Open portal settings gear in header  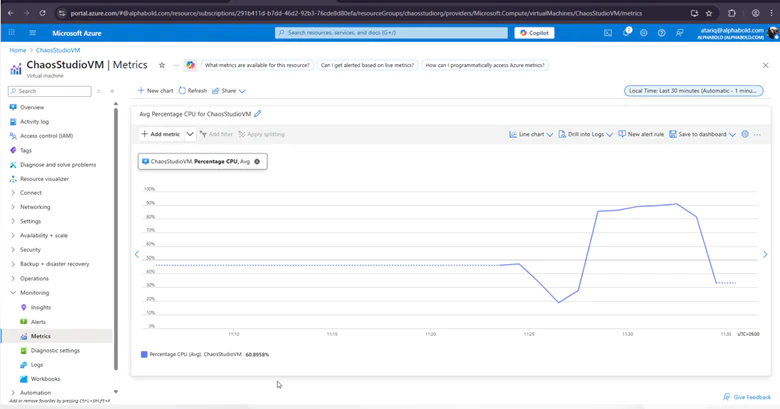[x=644, y=33]
